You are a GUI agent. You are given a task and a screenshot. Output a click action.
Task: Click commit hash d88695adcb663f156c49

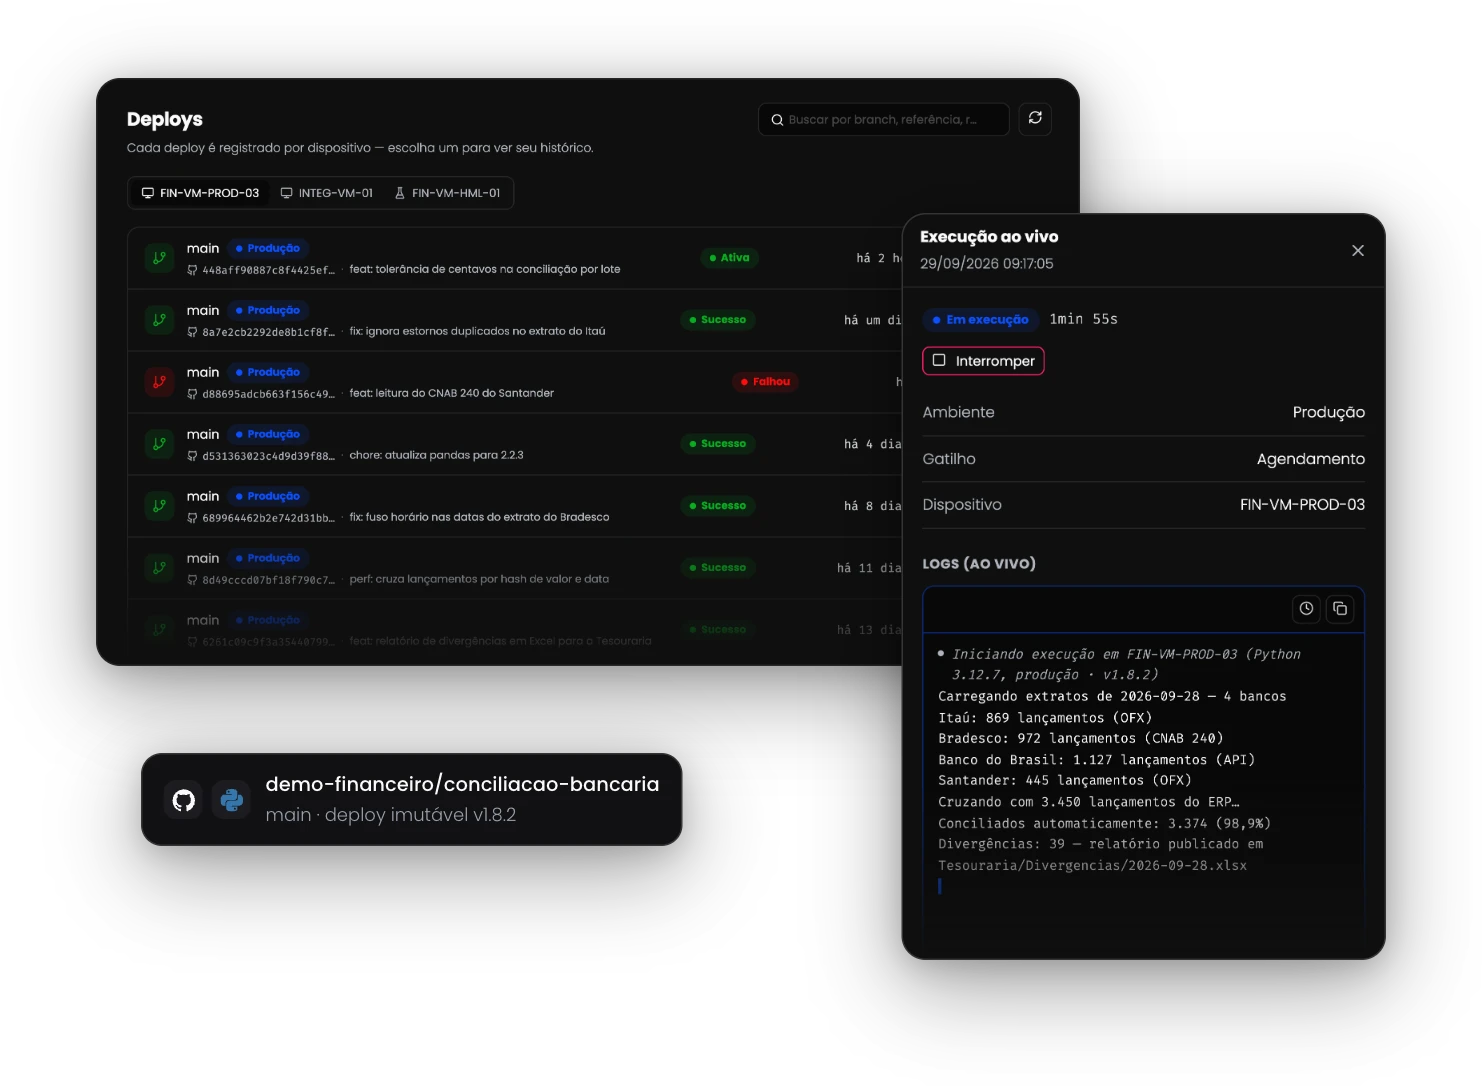point(268,394)
